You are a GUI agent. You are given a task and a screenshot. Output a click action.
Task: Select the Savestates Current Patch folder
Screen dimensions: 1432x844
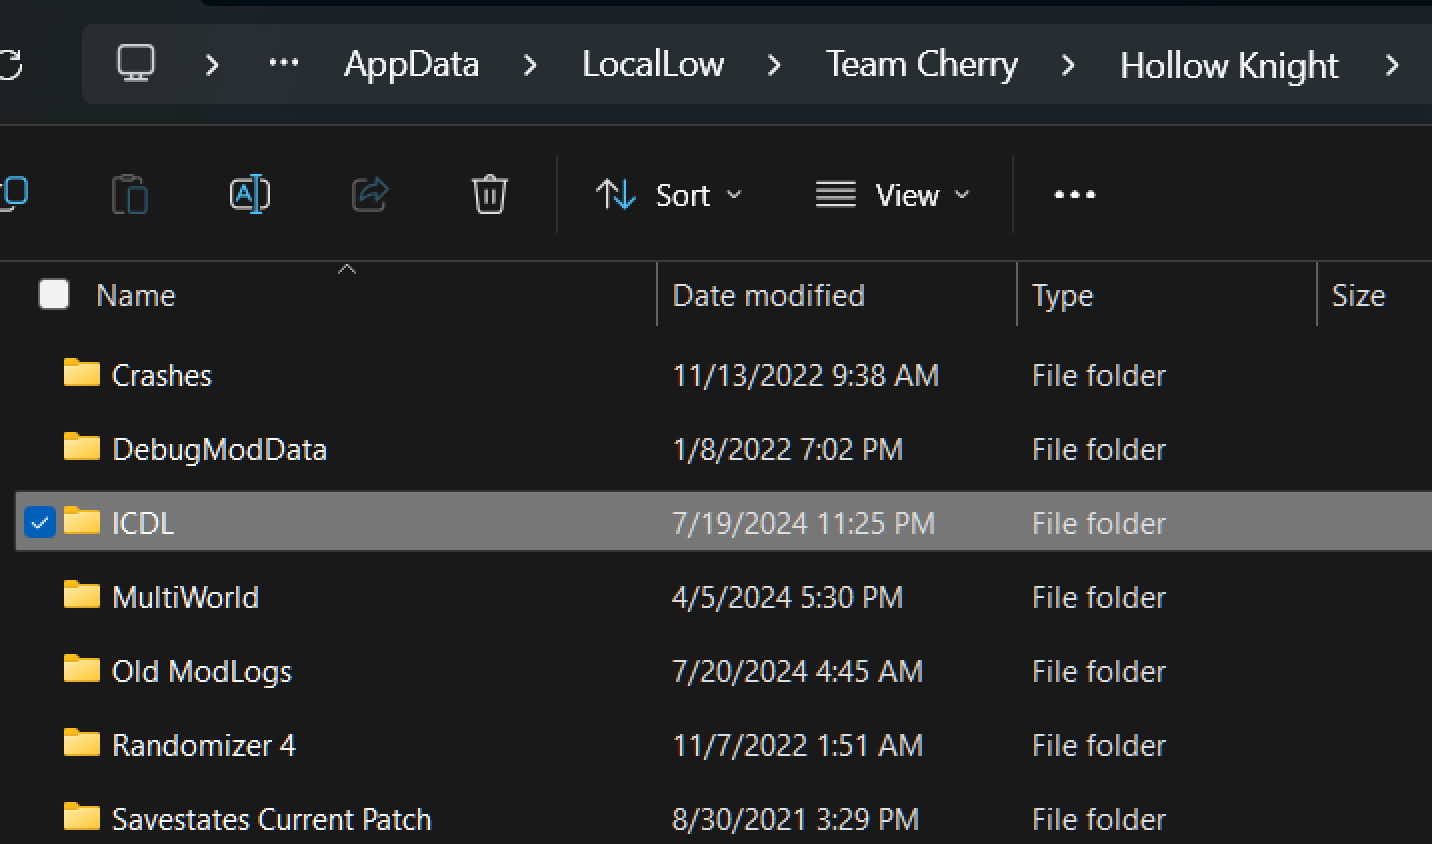click(x=271, y=819)
